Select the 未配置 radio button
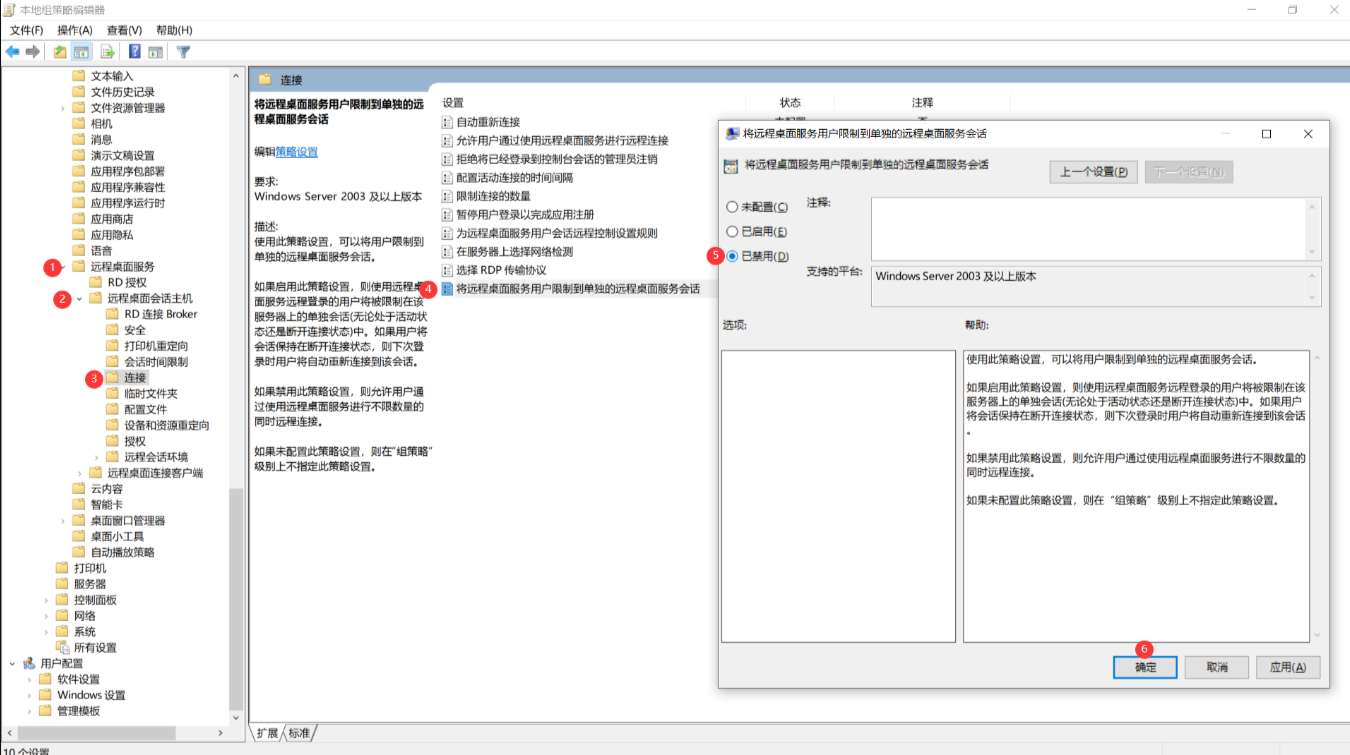This screenshot has height=755, width=1350. coord(733,207)
